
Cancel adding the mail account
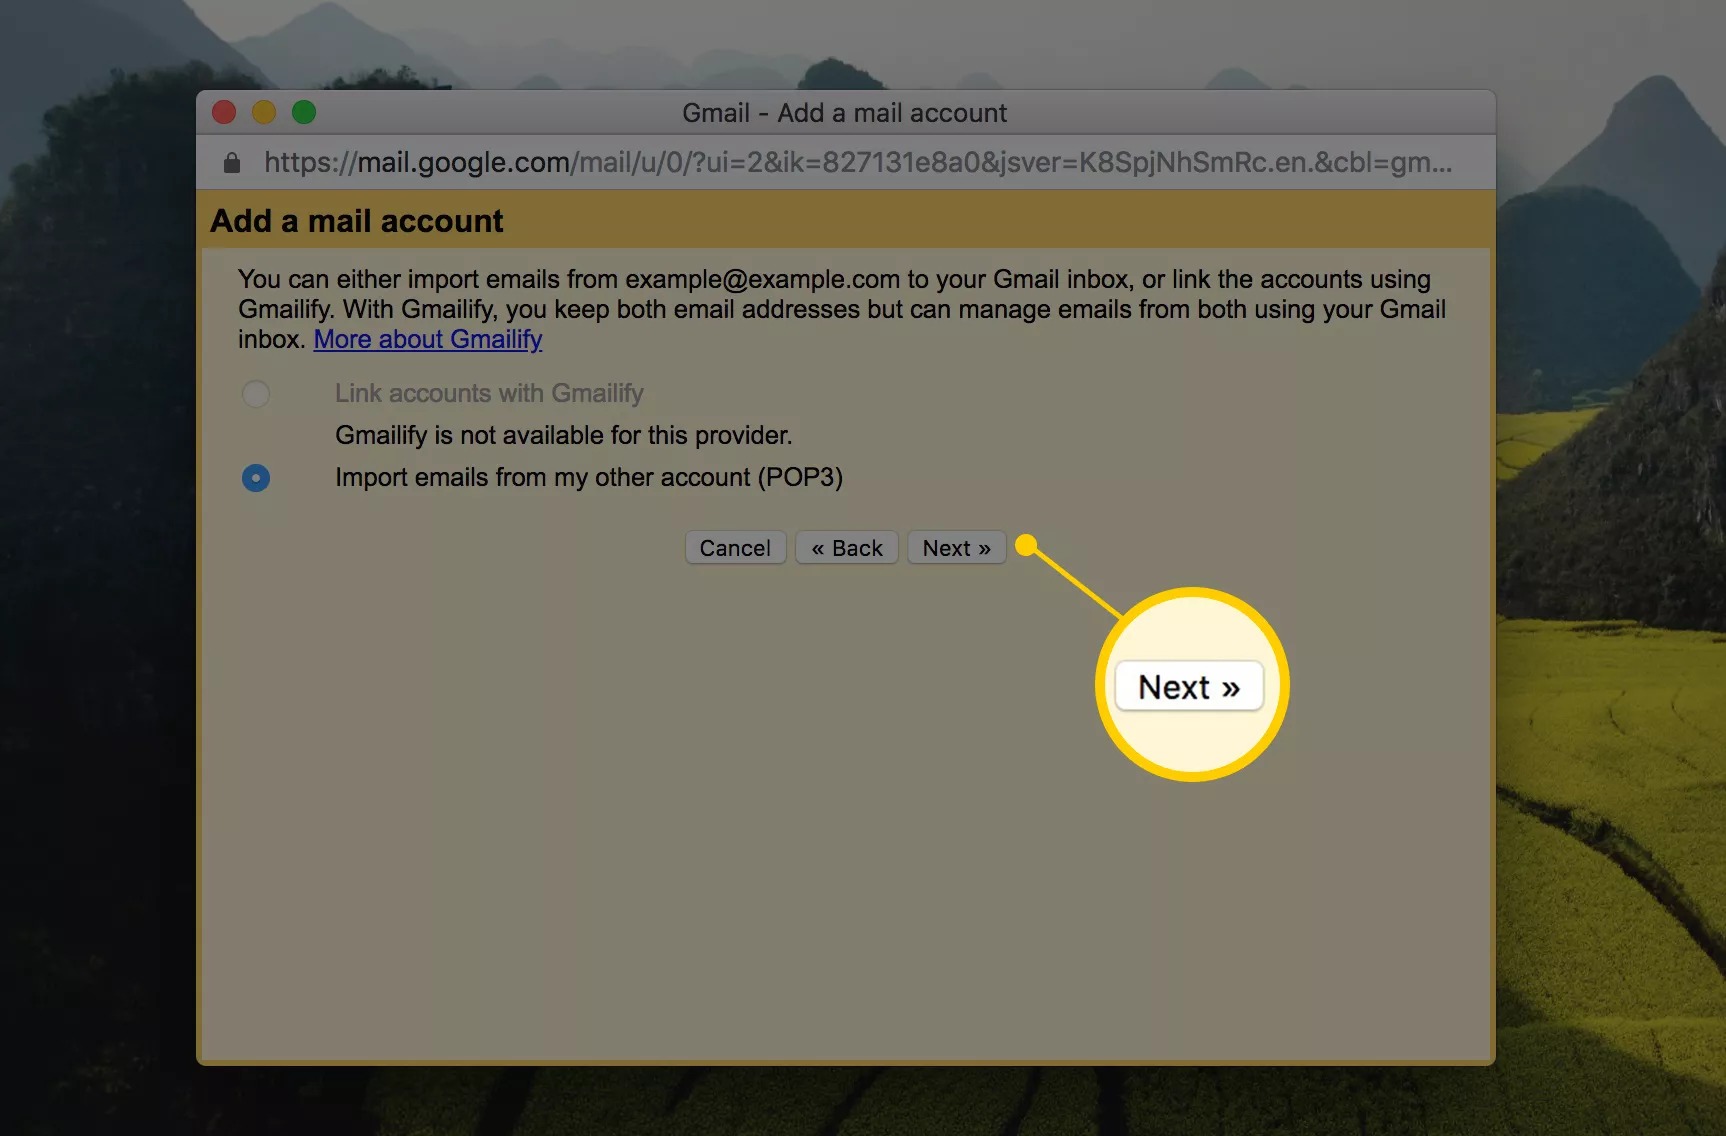[735, 548]
